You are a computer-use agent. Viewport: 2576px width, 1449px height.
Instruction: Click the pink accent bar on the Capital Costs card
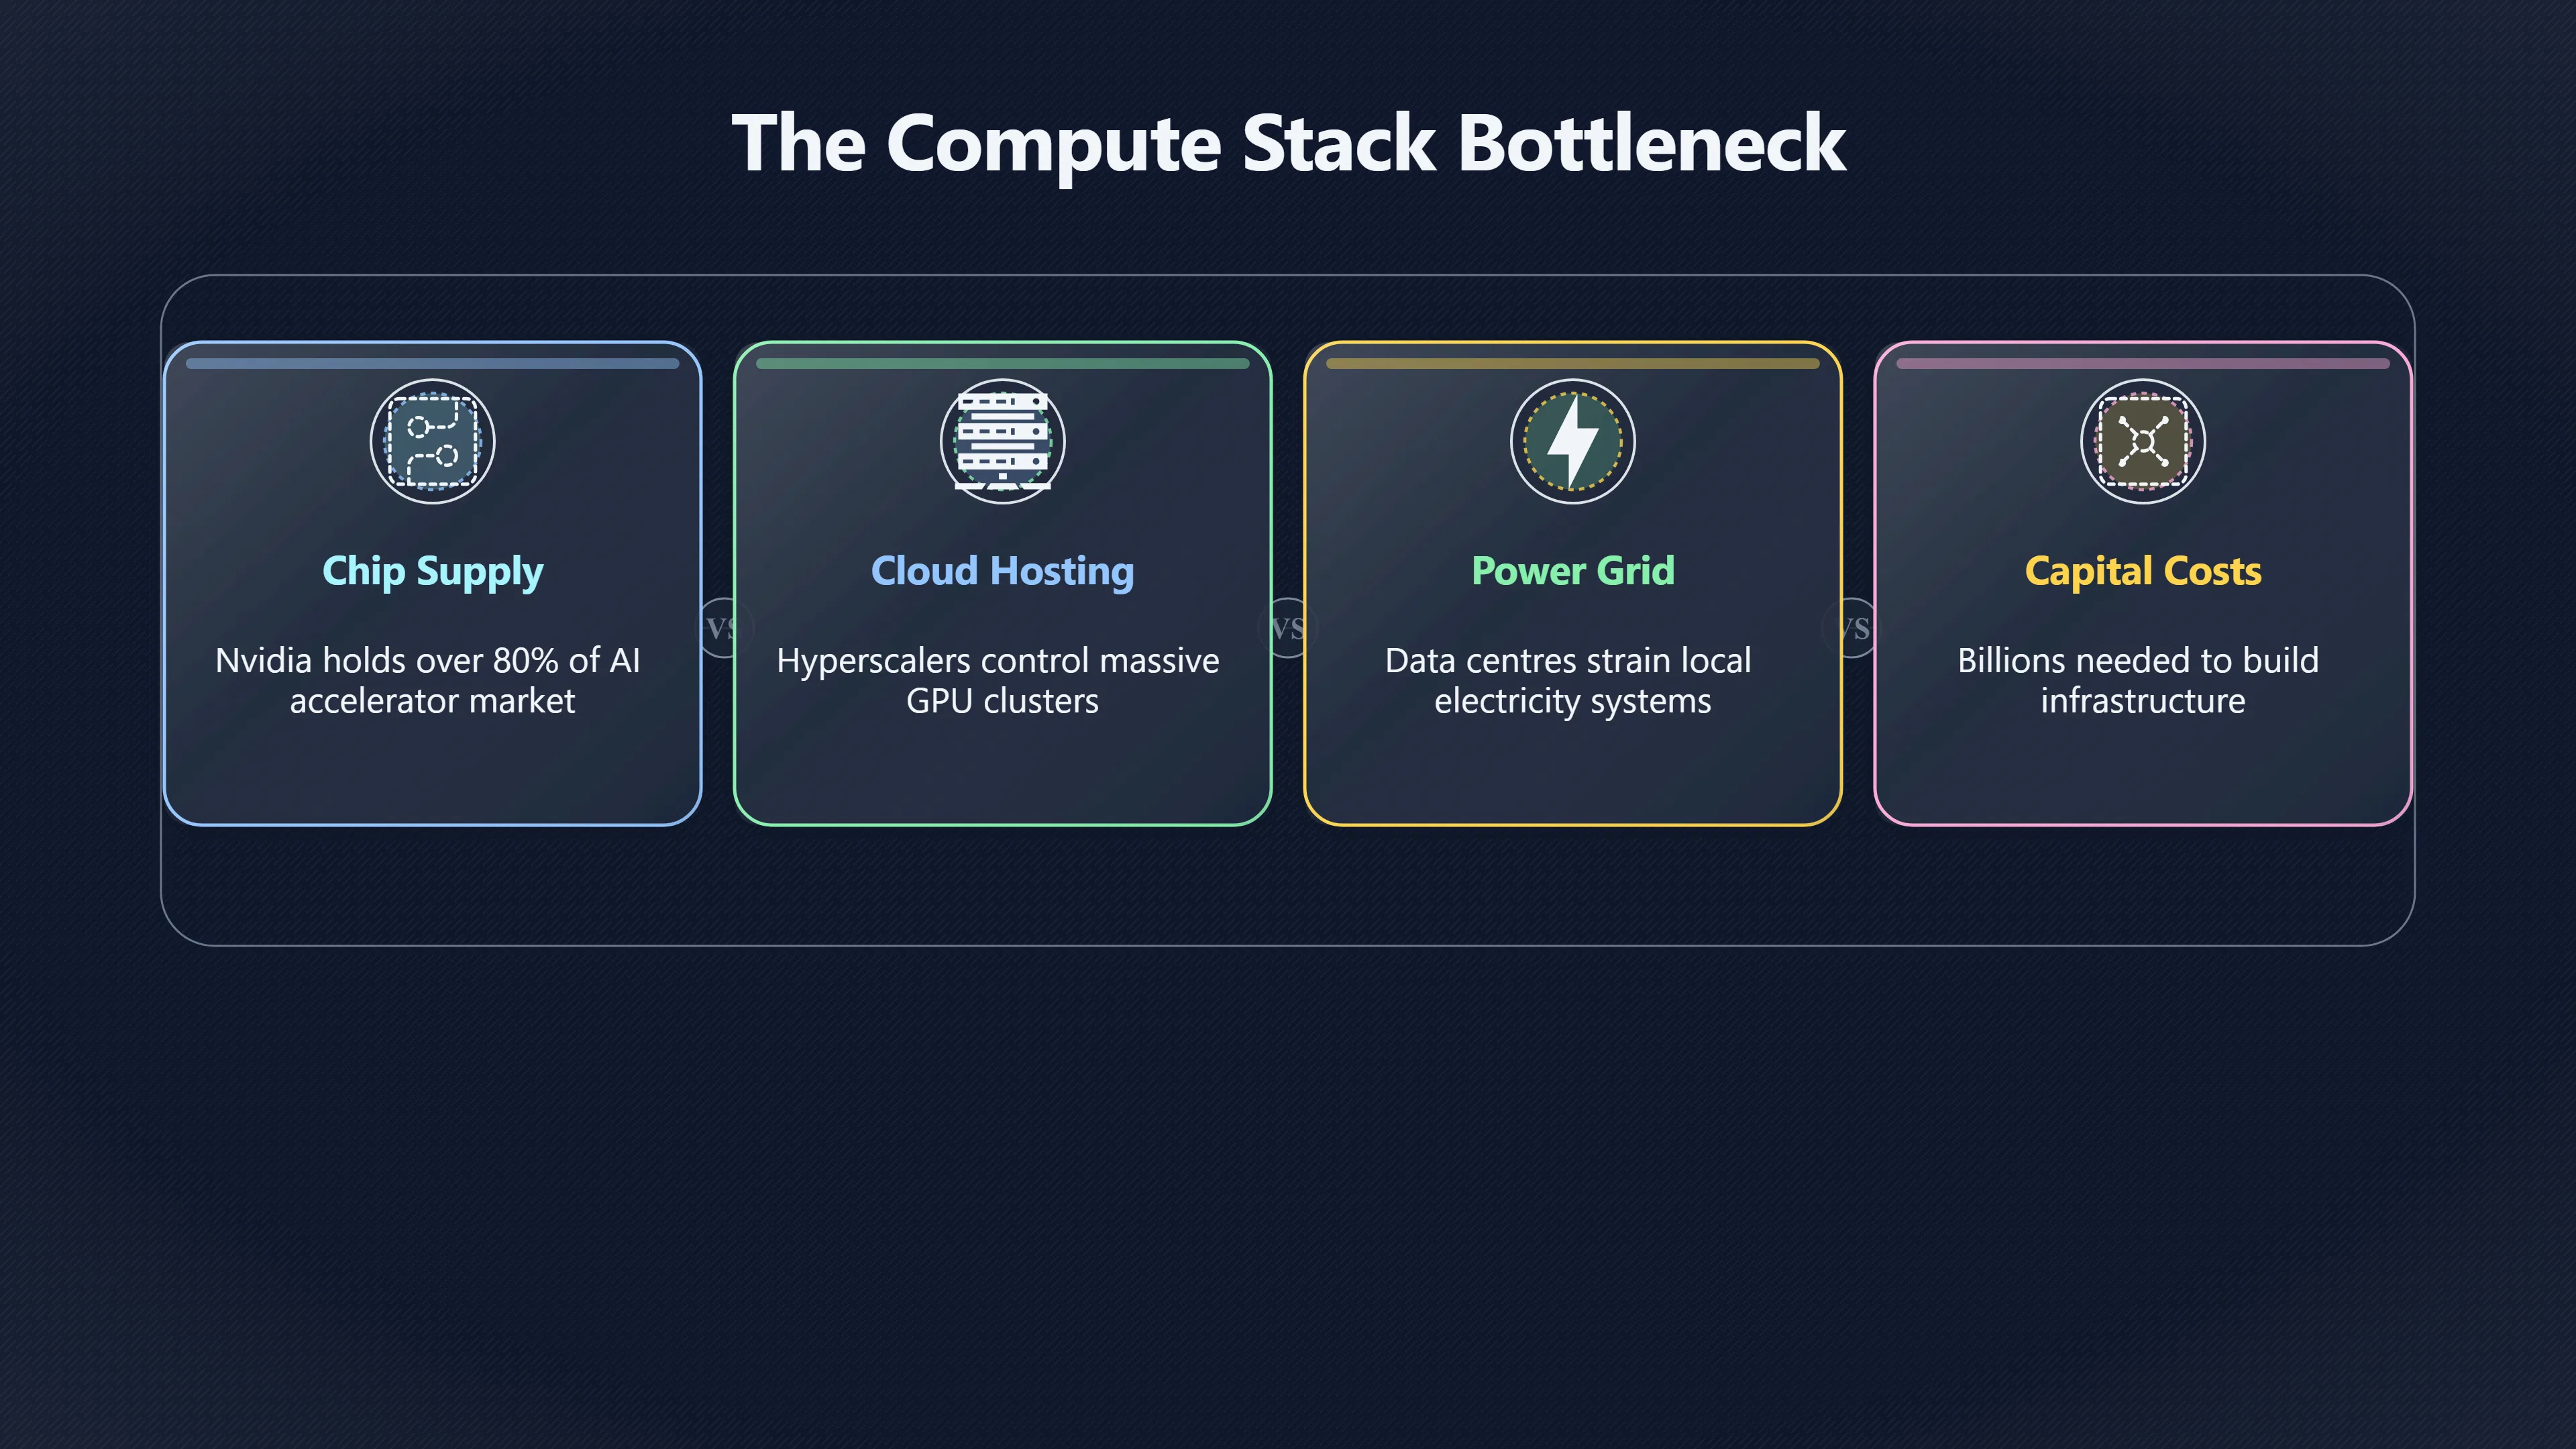pos(2142,363)
